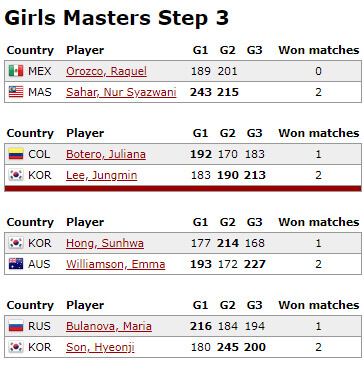Open Son, Hyeonji player page
Screen dimensions: 364x366
pos(100,347)
